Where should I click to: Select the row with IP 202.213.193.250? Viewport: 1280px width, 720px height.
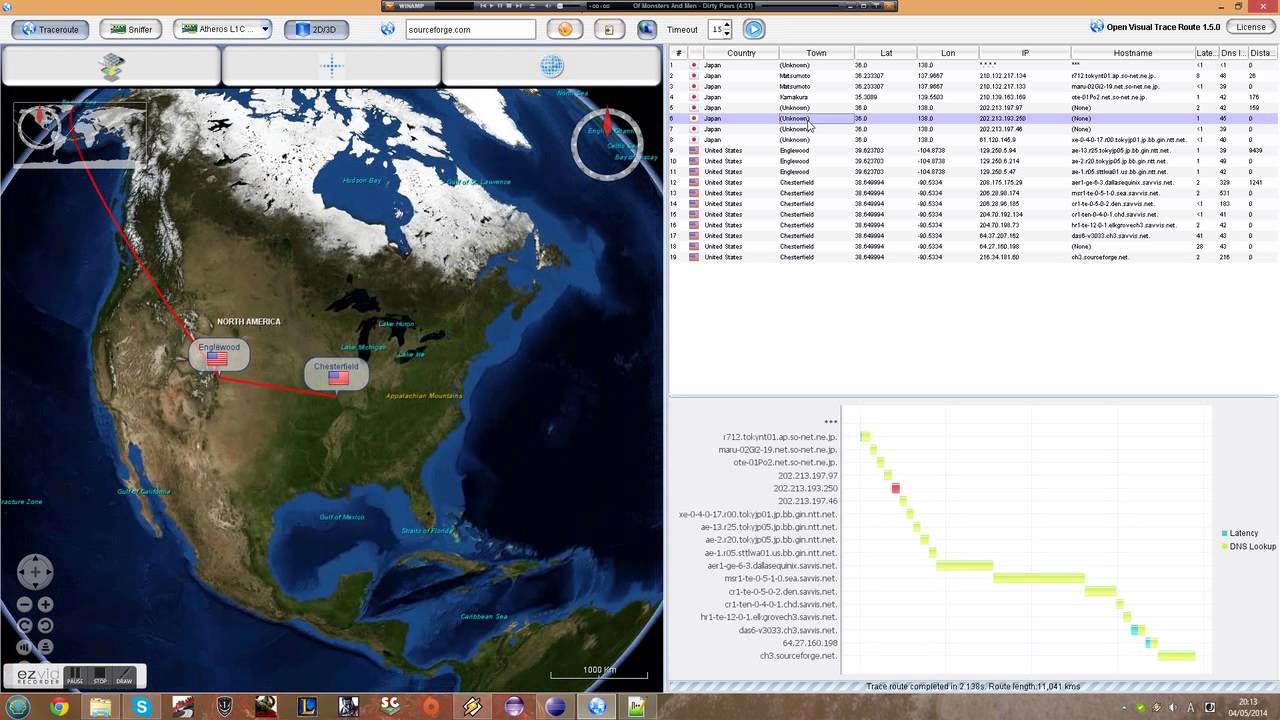point(974,118)
